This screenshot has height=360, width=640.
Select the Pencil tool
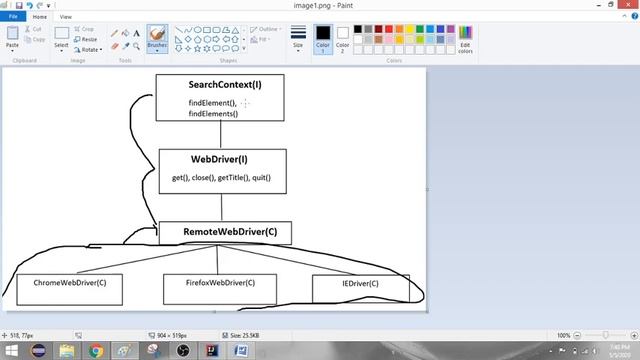[x=115, y=33]
